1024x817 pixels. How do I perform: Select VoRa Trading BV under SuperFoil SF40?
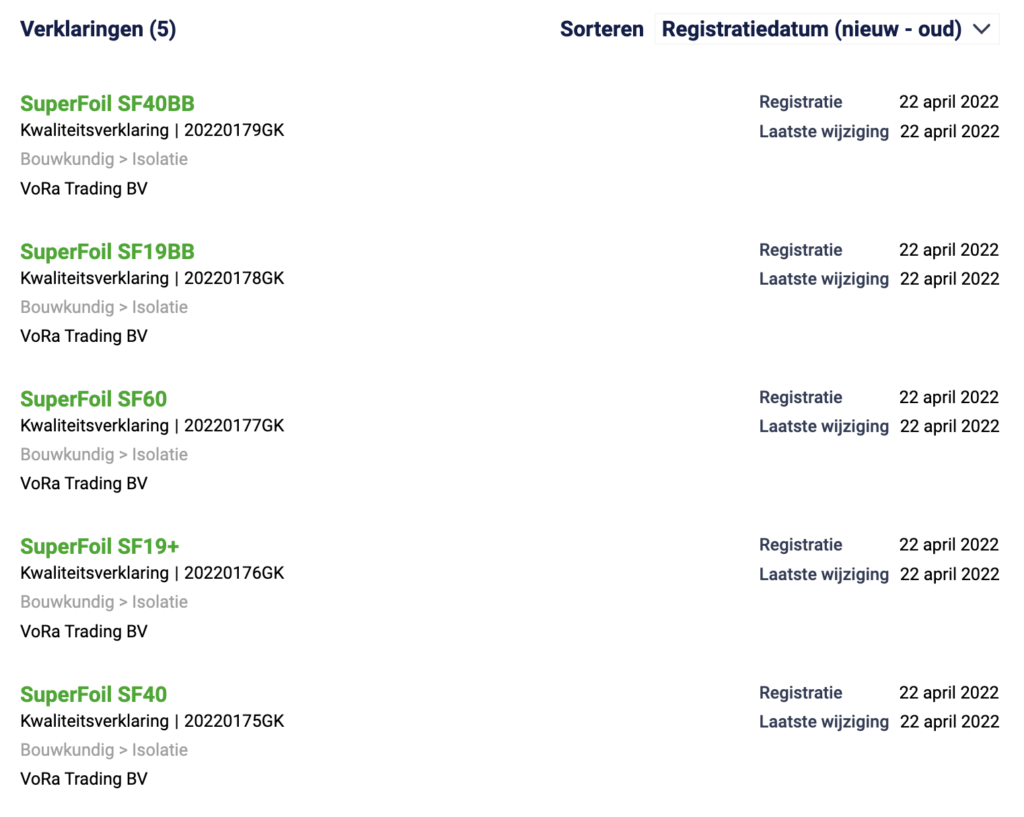tap(84, 779)
